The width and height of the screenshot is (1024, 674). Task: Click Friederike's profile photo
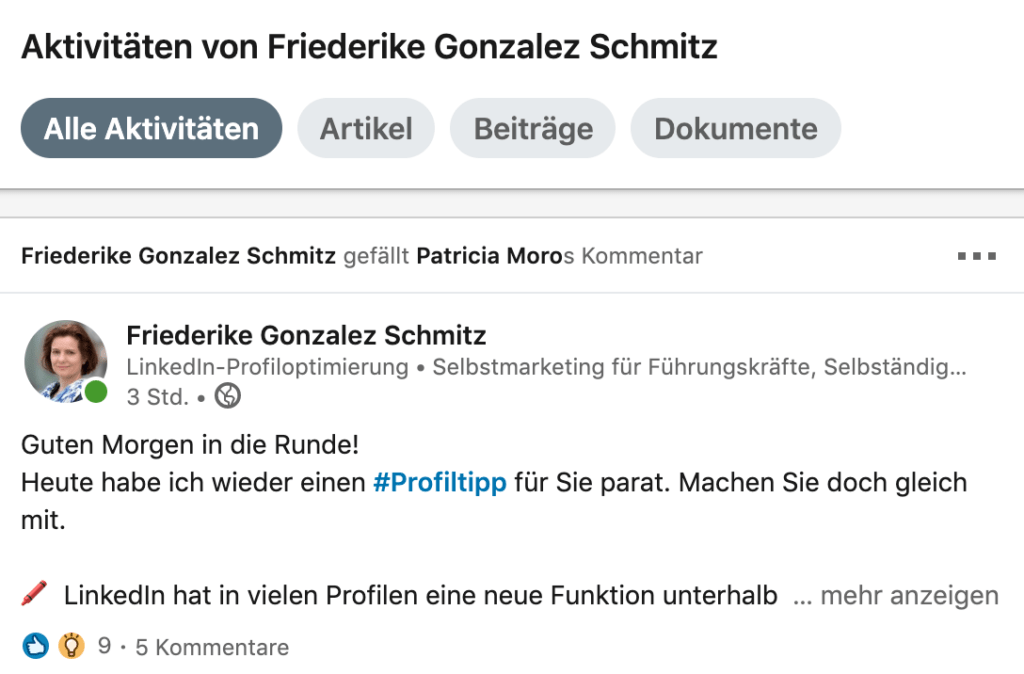(x=66, y=361)
